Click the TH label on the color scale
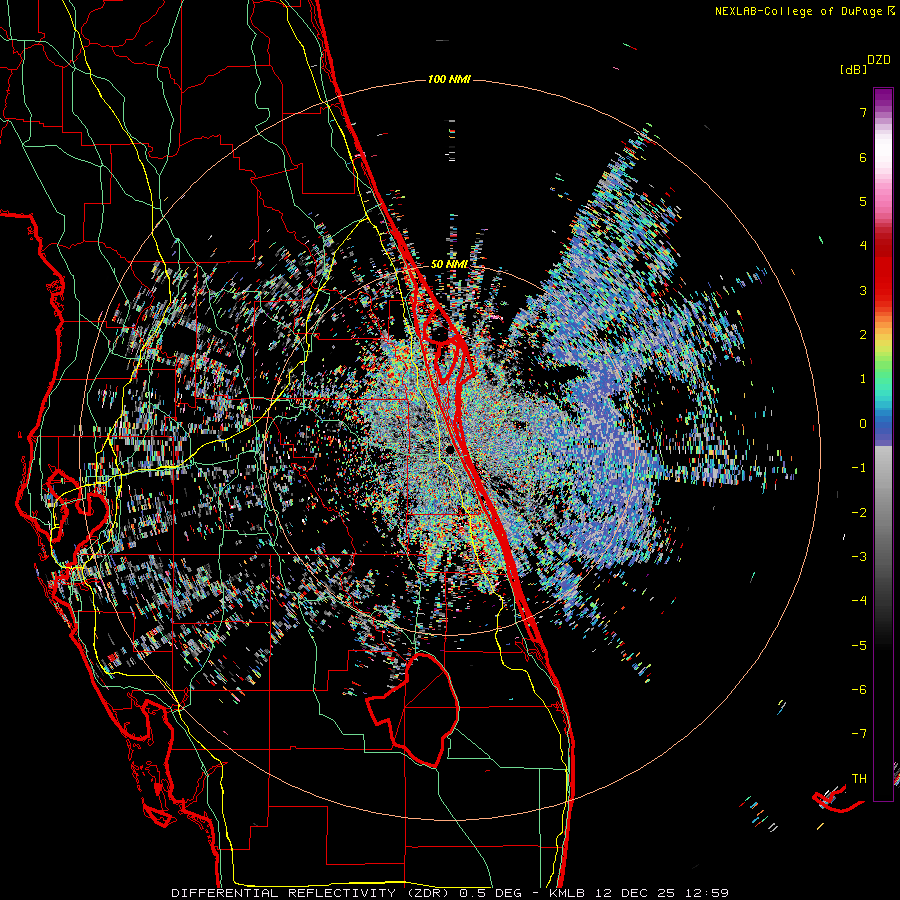900x900 pixels. click(859, 778)
